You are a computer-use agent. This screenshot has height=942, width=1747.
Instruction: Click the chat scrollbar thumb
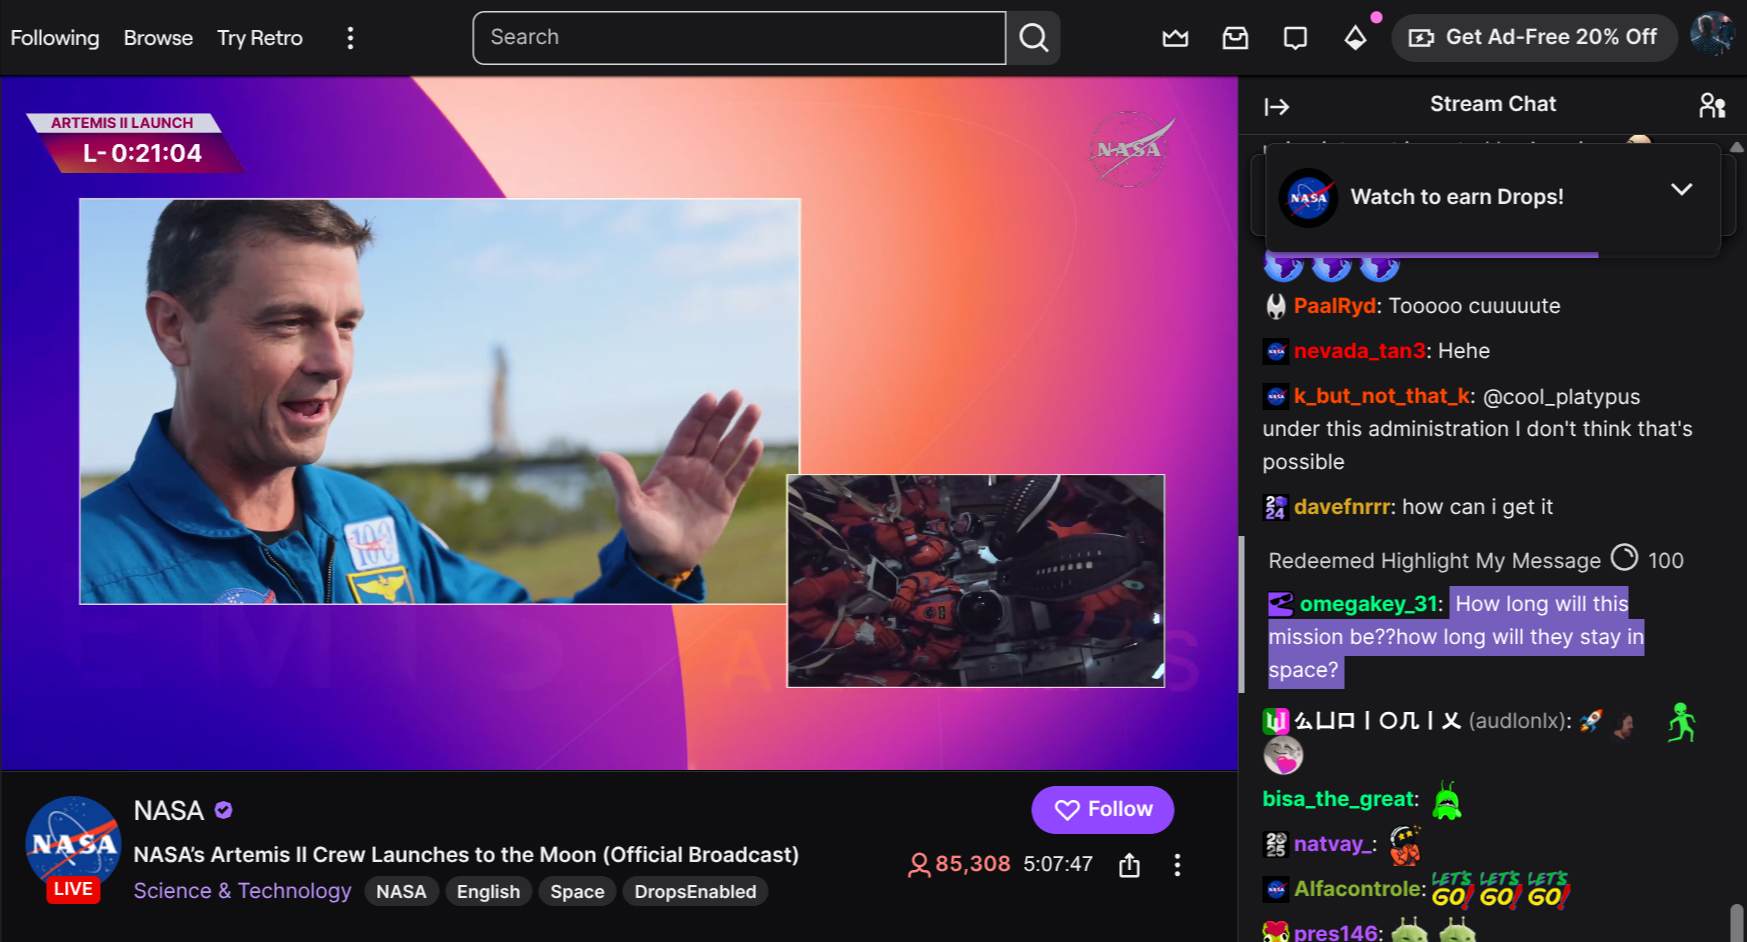pos(1737,921)
